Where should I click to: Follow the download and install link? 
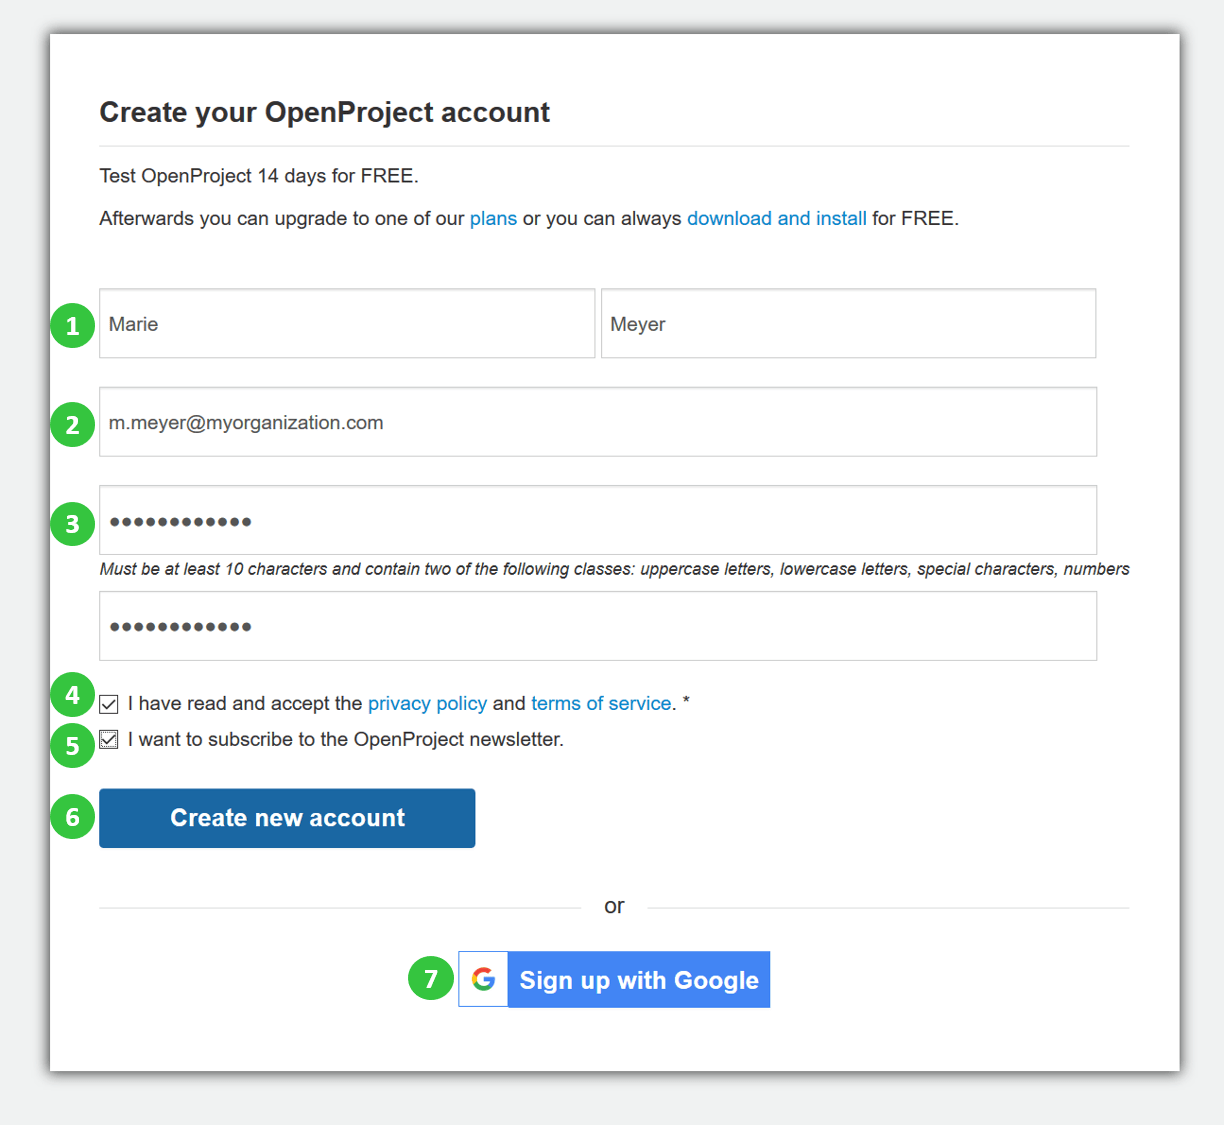776,218
